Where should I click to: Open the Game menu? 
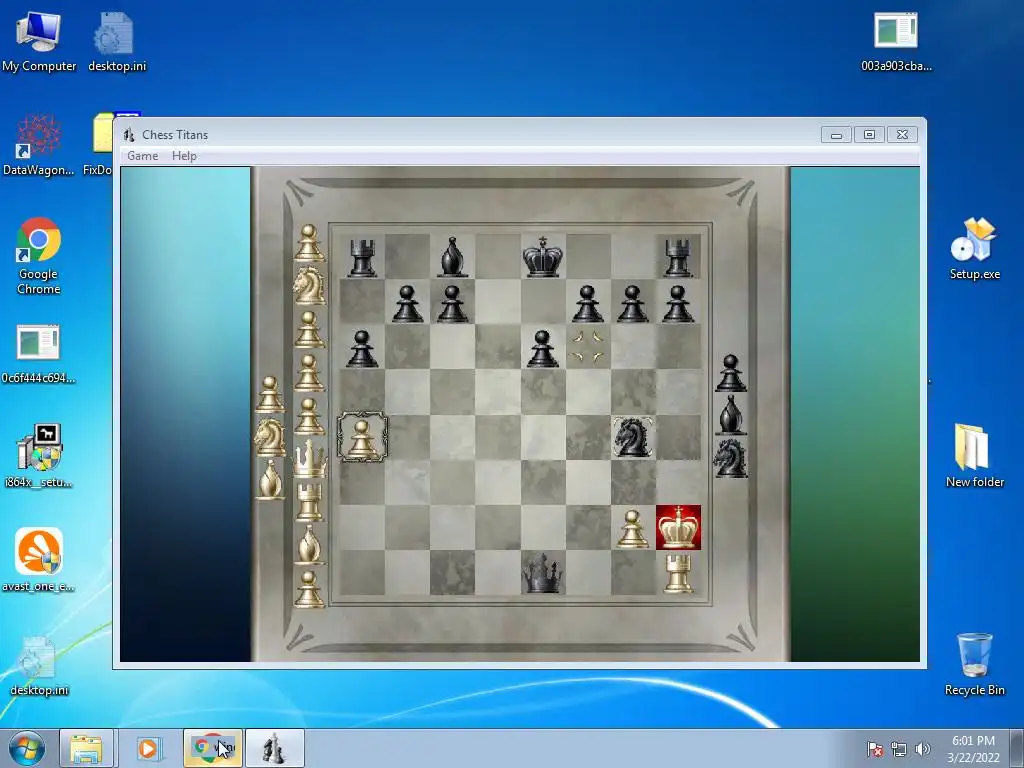coord(142,155)
